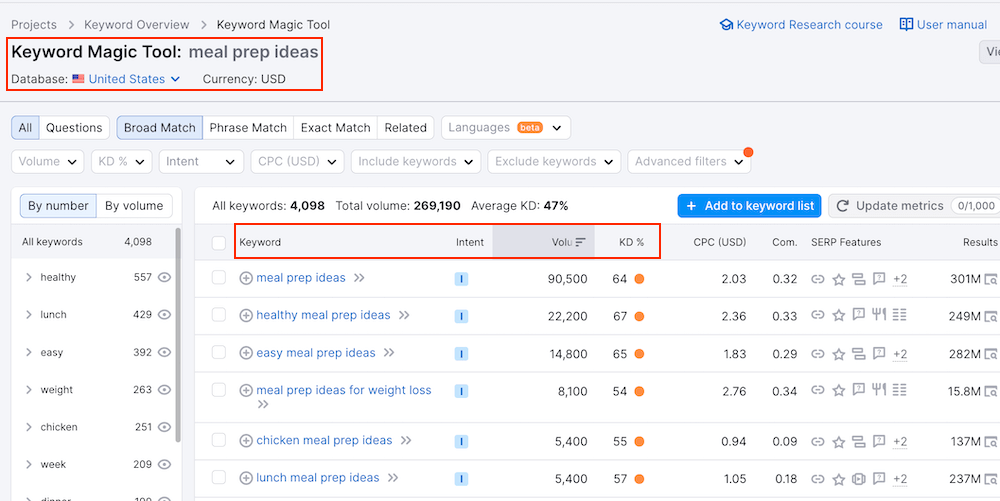Click the graduation cap Keyword Research course icon
The image size is (1000, 501).
point(726,24)
